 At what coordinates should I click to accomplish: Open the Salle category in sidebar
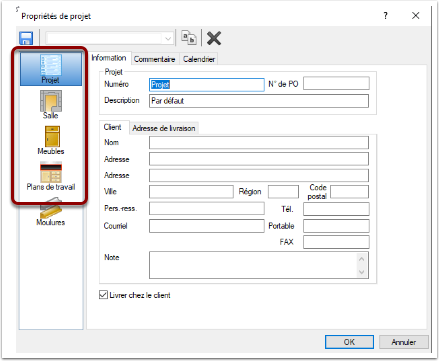[x=51, y=105]
